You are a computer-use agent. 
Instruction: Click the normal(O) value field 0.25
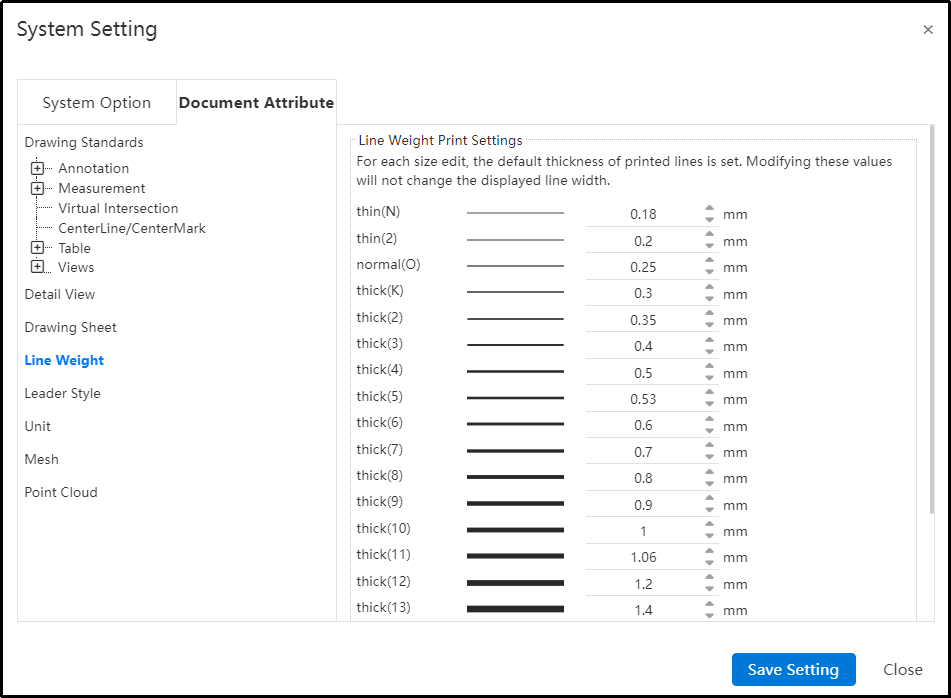[644, 267]
